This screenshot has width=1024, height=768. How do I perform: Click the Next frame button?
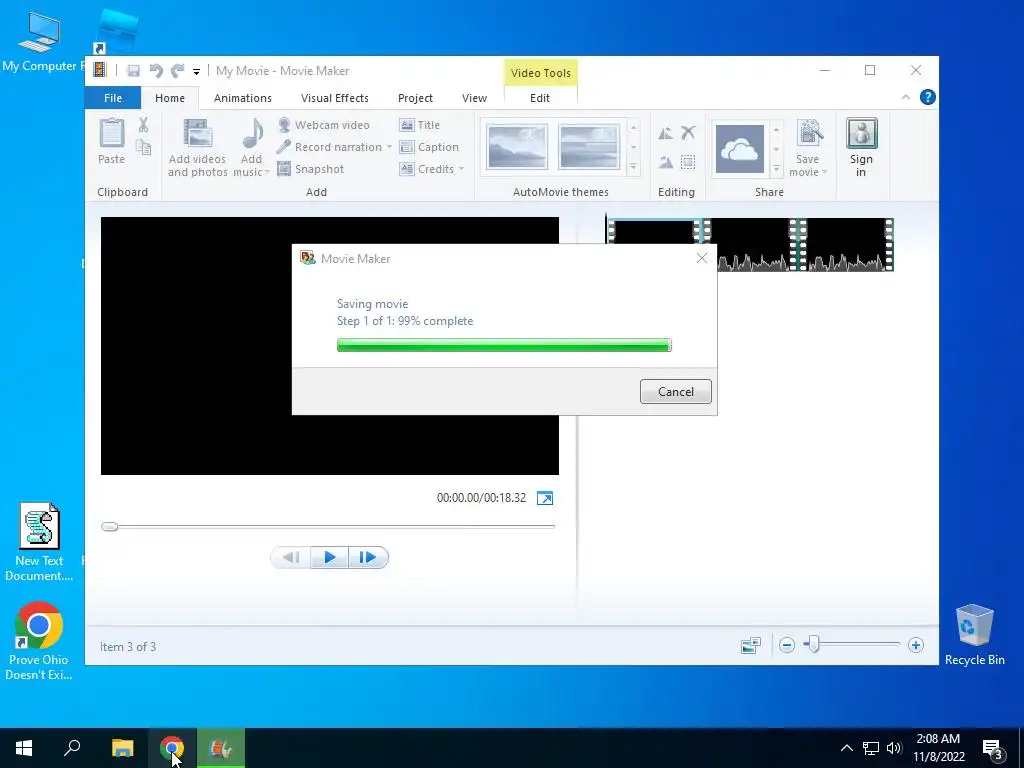(x=368, y=558)
